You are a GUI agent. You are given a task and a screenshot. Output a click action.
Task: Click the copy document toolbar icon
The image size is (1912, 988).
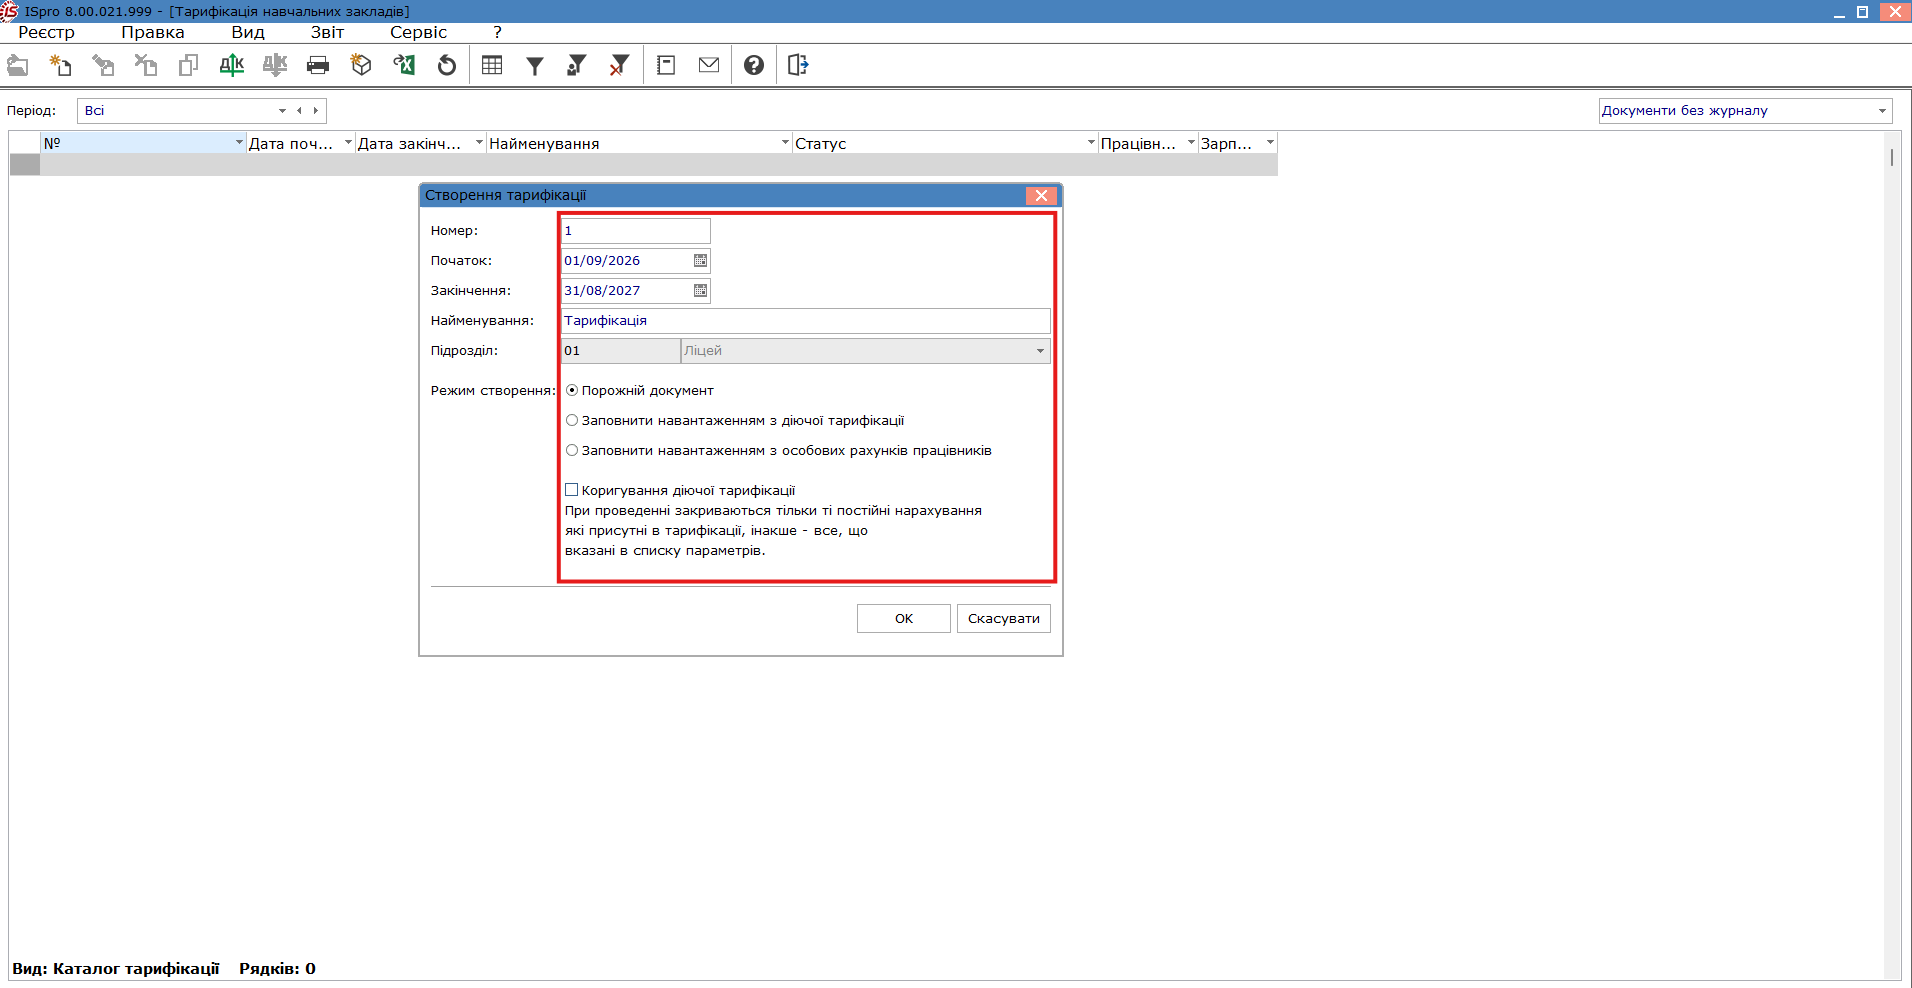(x=189, y=66)
